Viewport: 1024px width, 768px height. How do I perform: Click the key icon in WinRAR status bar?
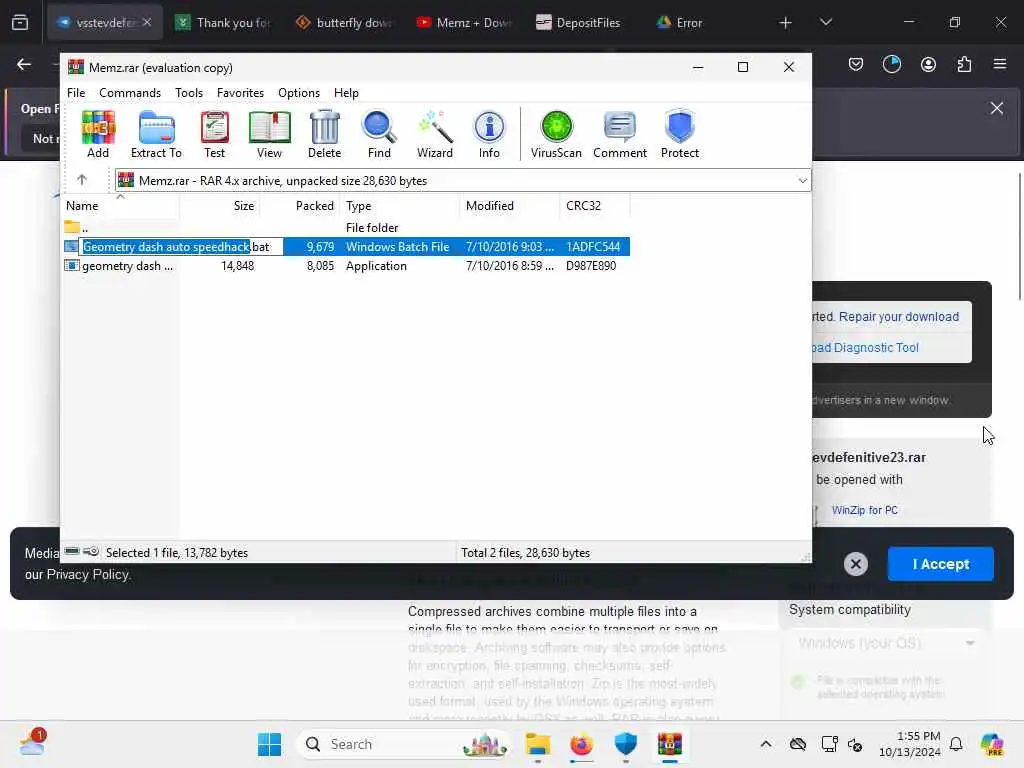tap(91, 552)
